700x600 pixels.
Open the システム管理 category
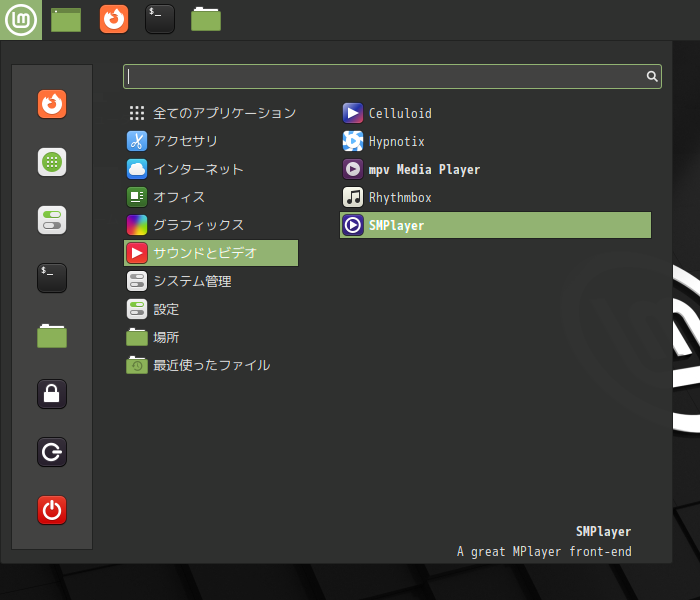[x=211, y=281]
